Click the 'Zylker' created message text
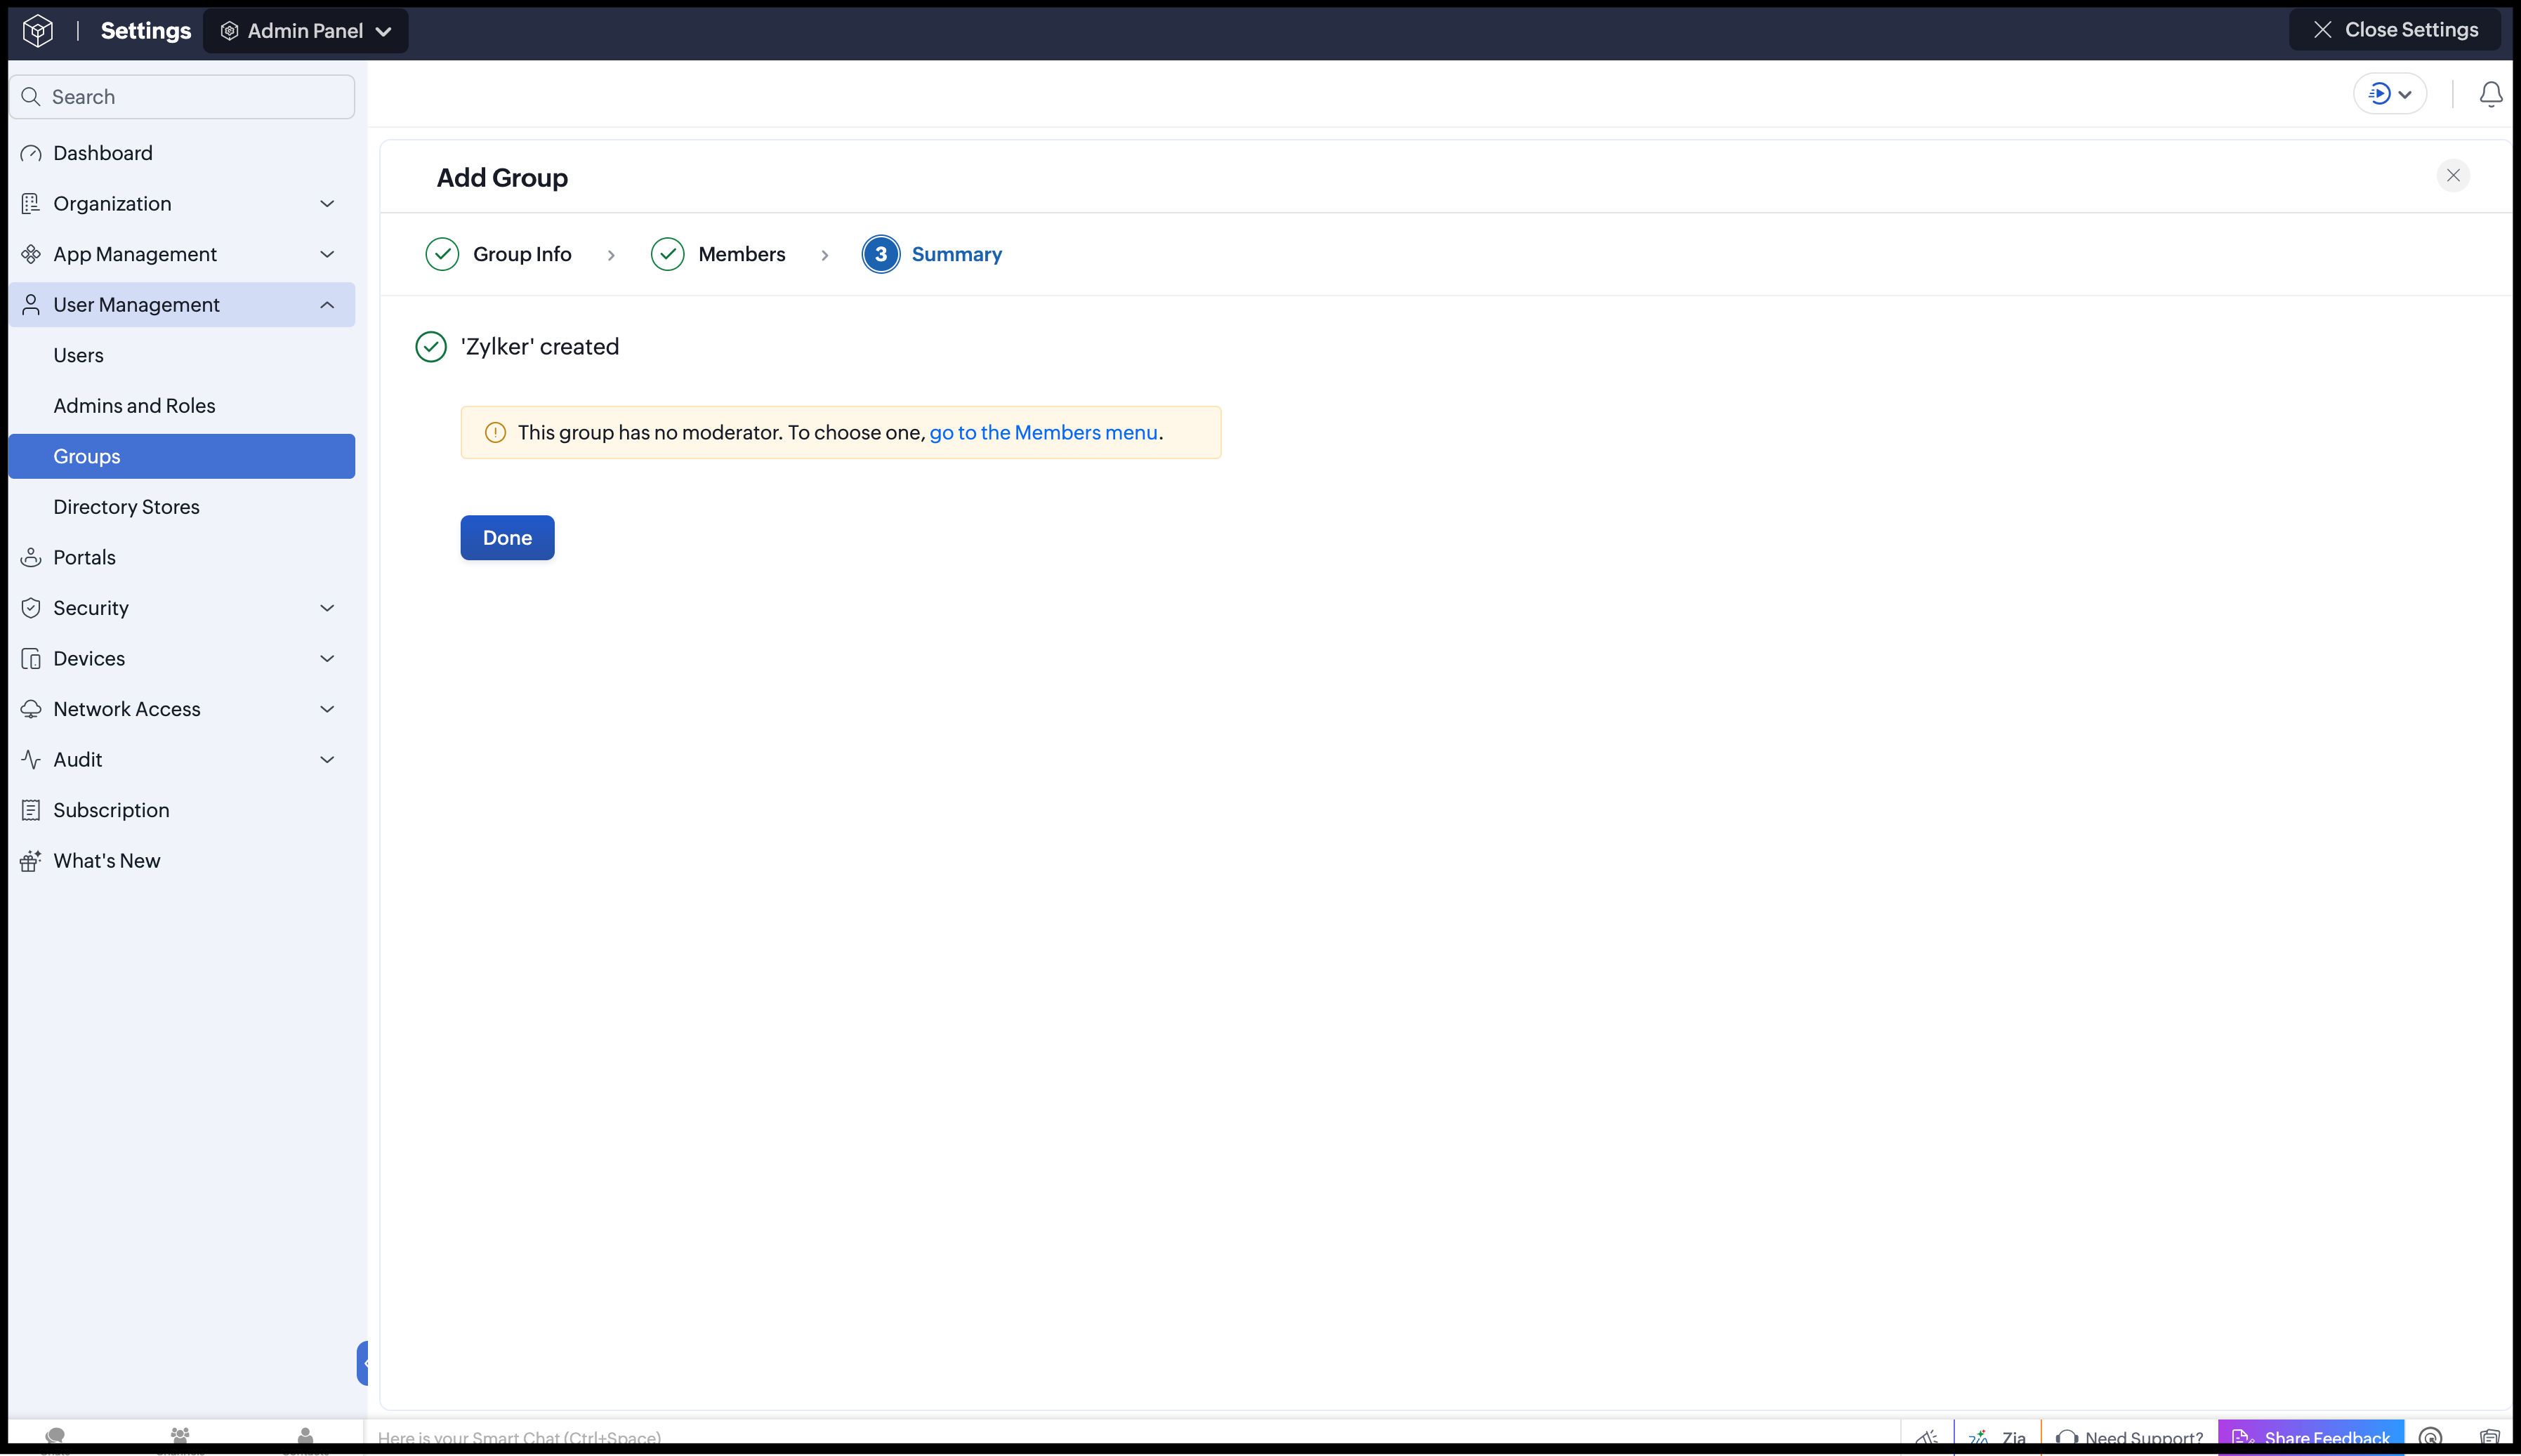This screenshot has height=1456, width=2521. 540,347
